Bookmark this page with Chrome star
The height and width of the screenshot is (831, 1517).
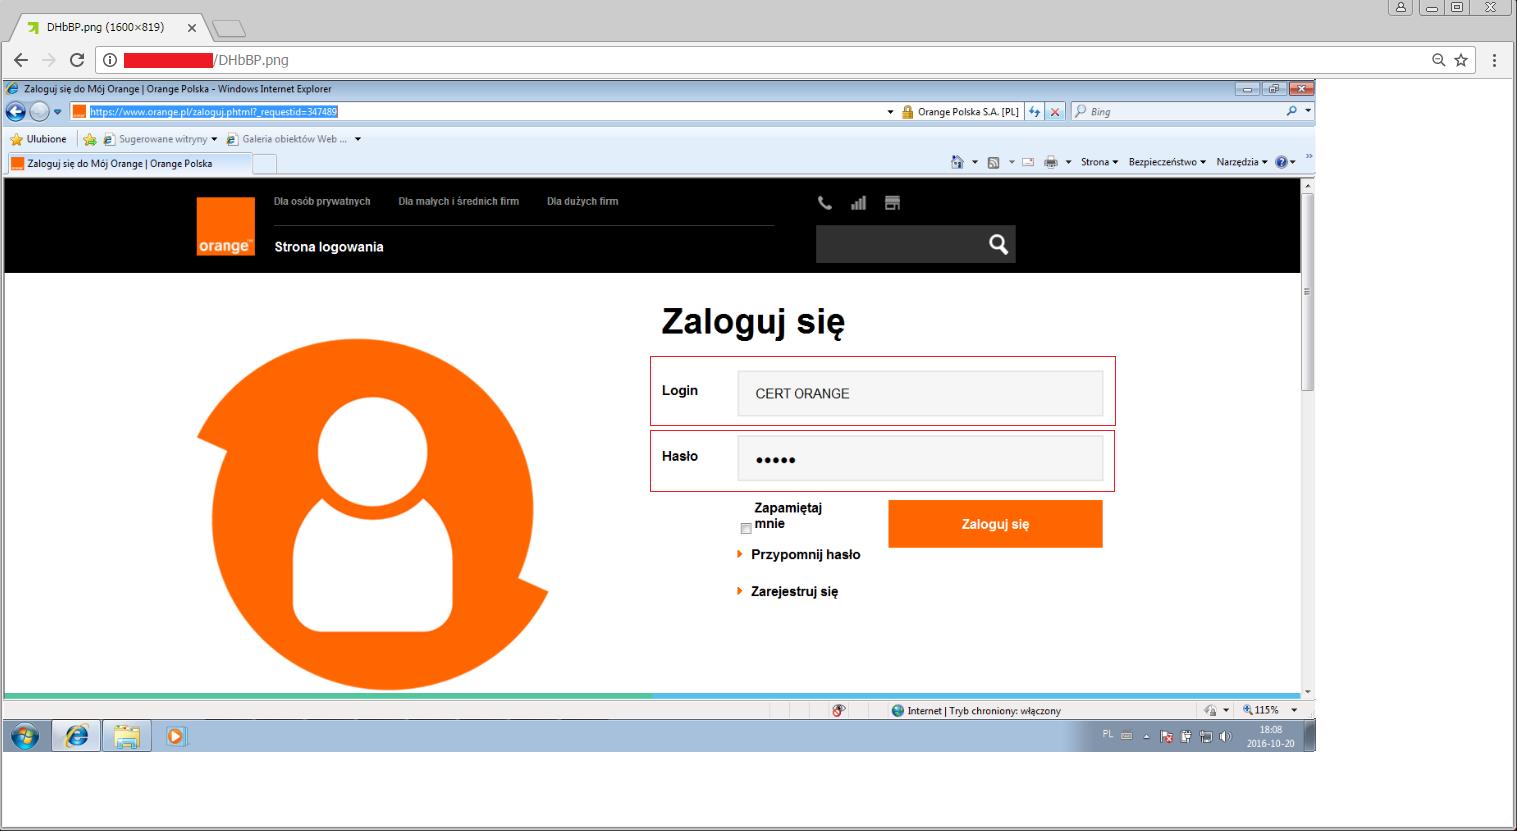click(x=1461, y=60)
